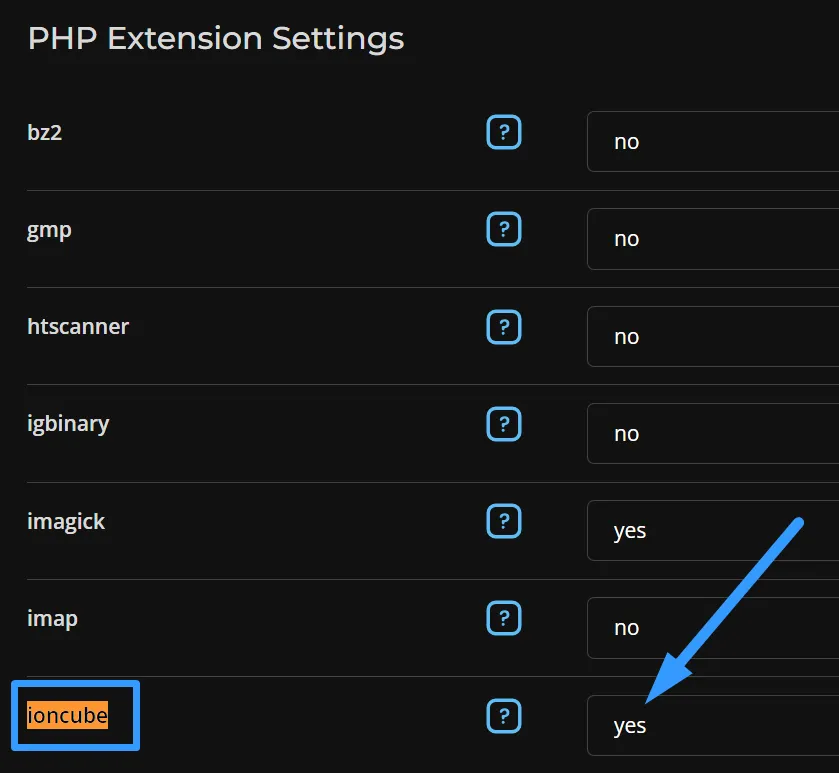Click the bz2 extension label

click(x=45, y=132)
